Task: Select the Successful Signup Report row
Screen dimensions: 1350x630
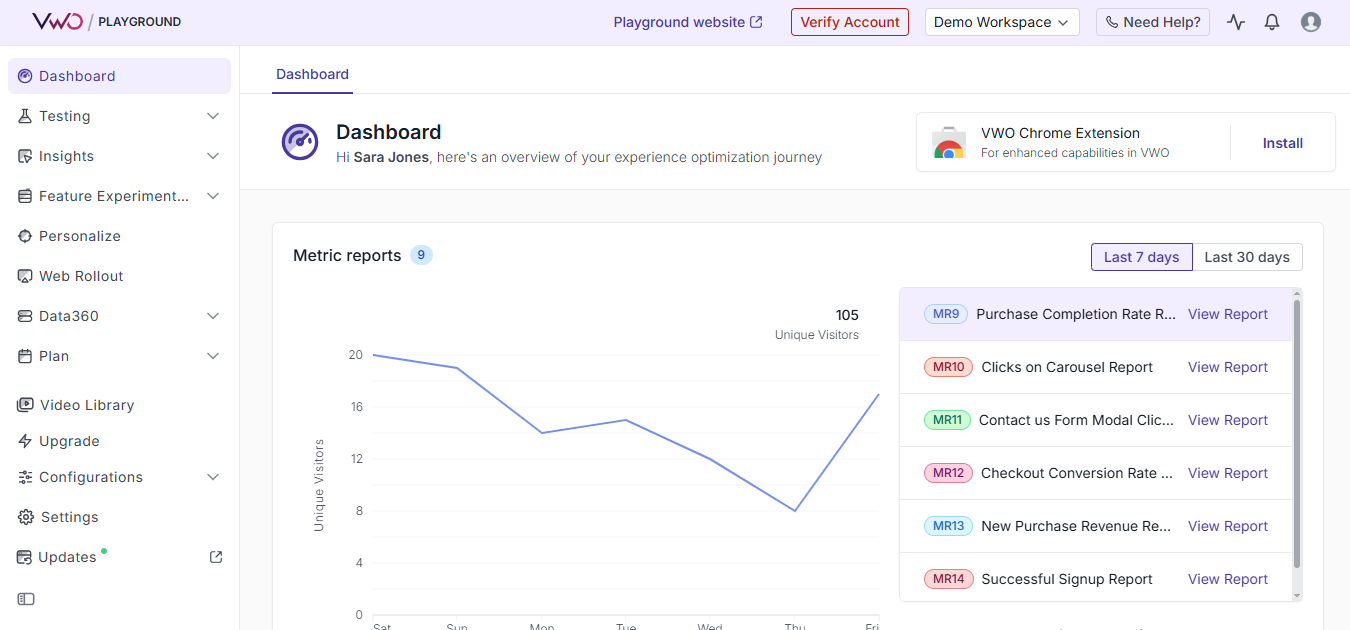Action: (x=1096, y=579)
